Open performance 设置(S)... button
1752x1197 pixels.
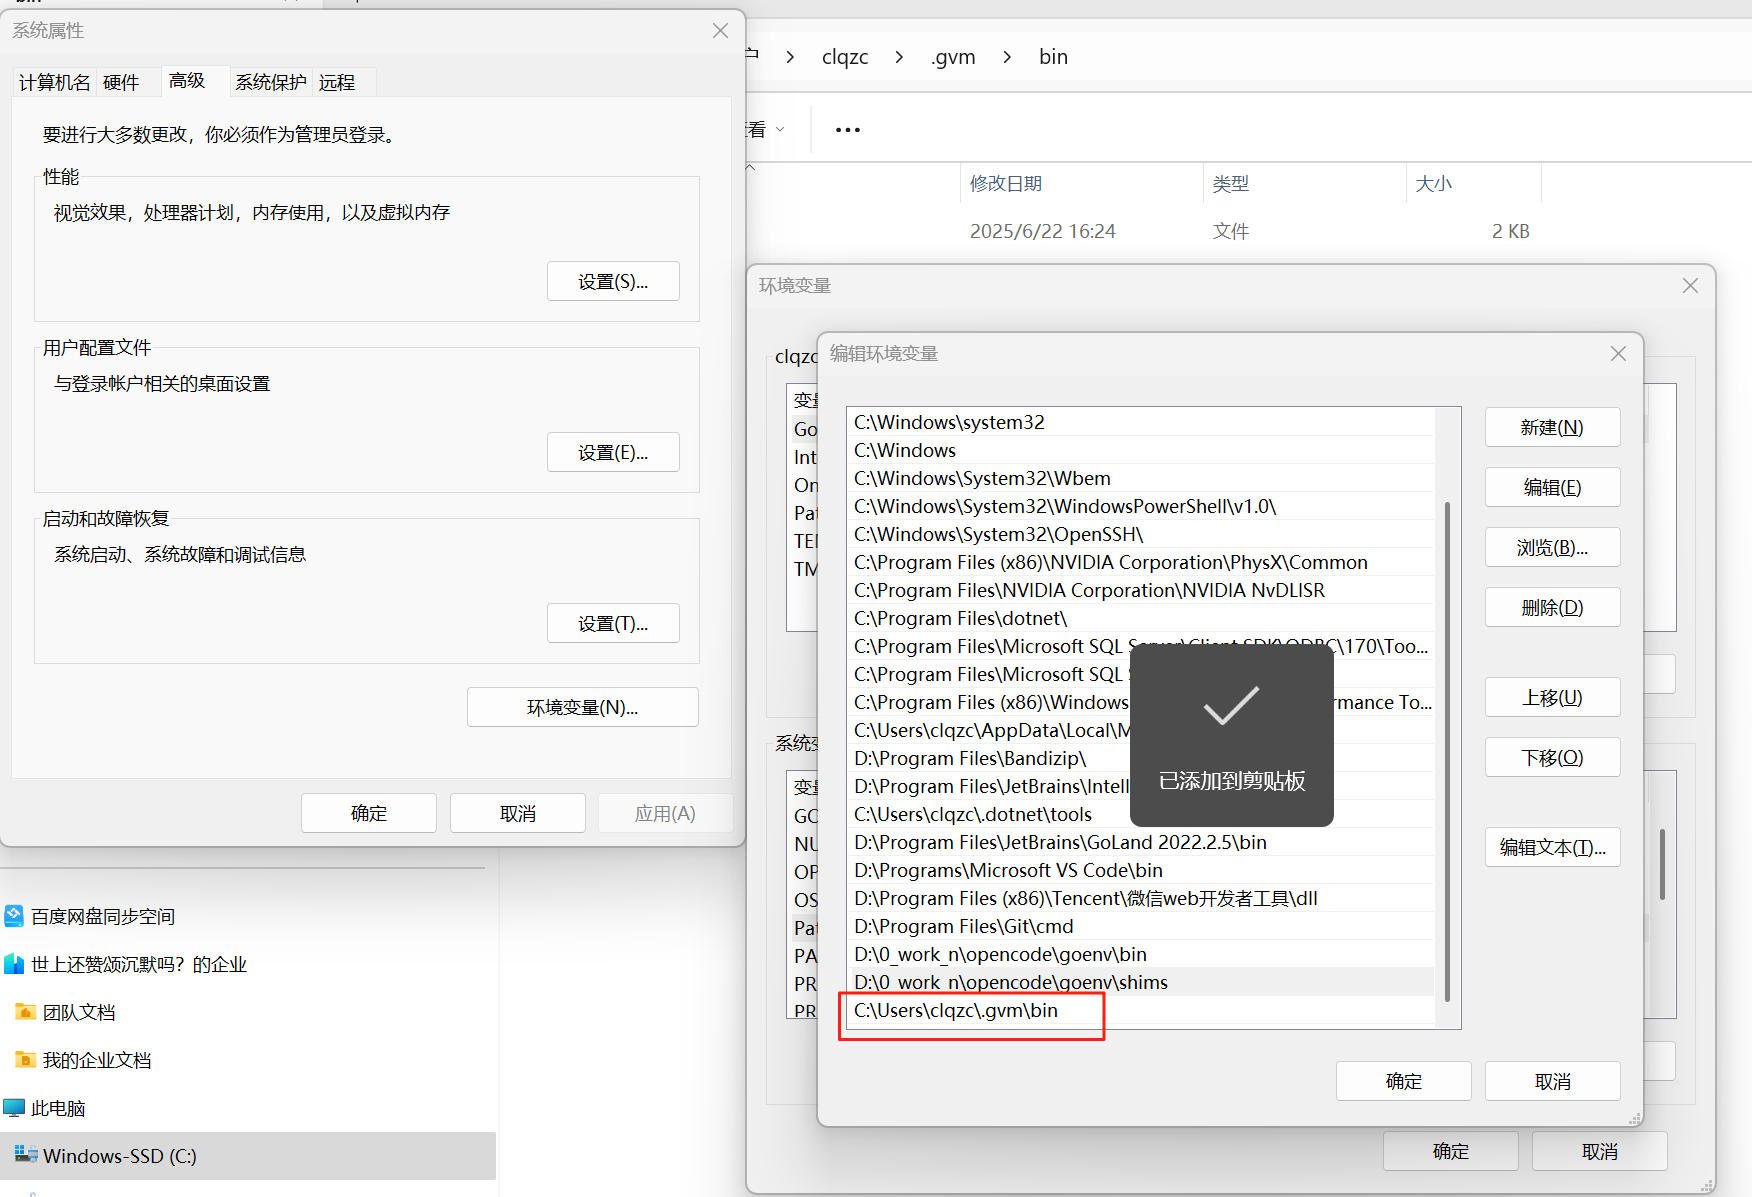pos(613,281)
